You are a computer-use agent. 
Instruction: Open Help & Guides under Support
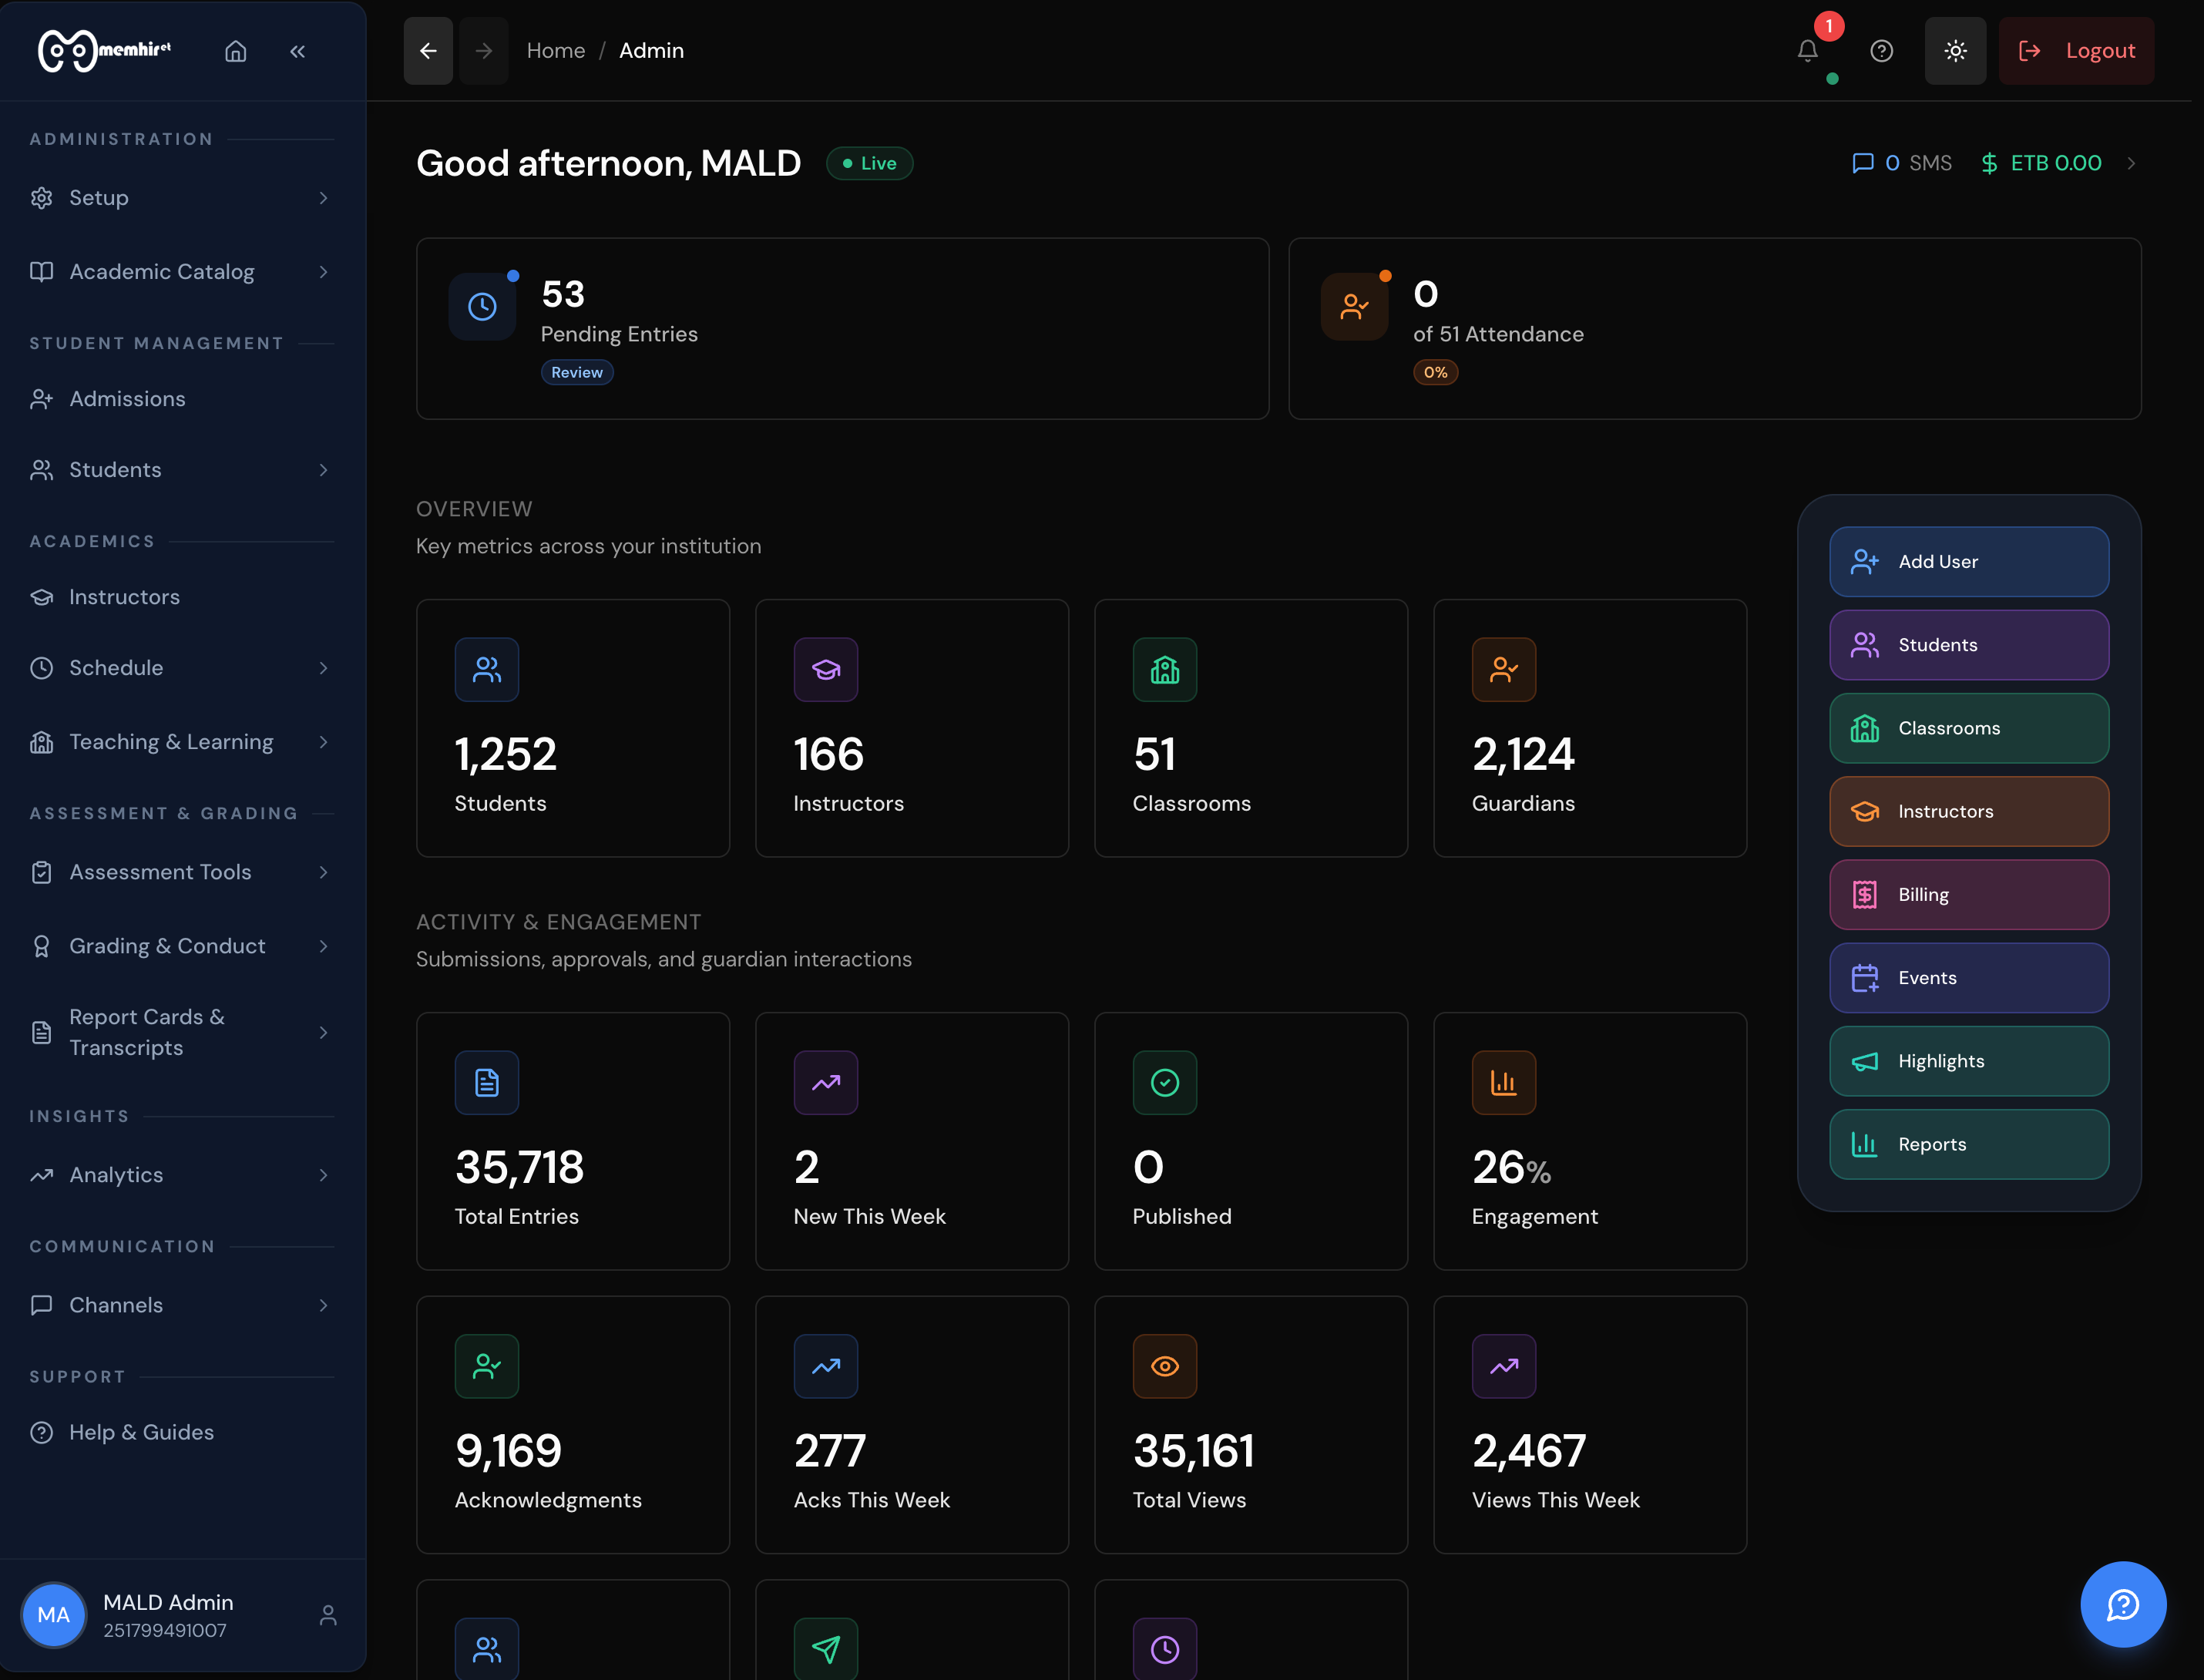click(140, 1432)
